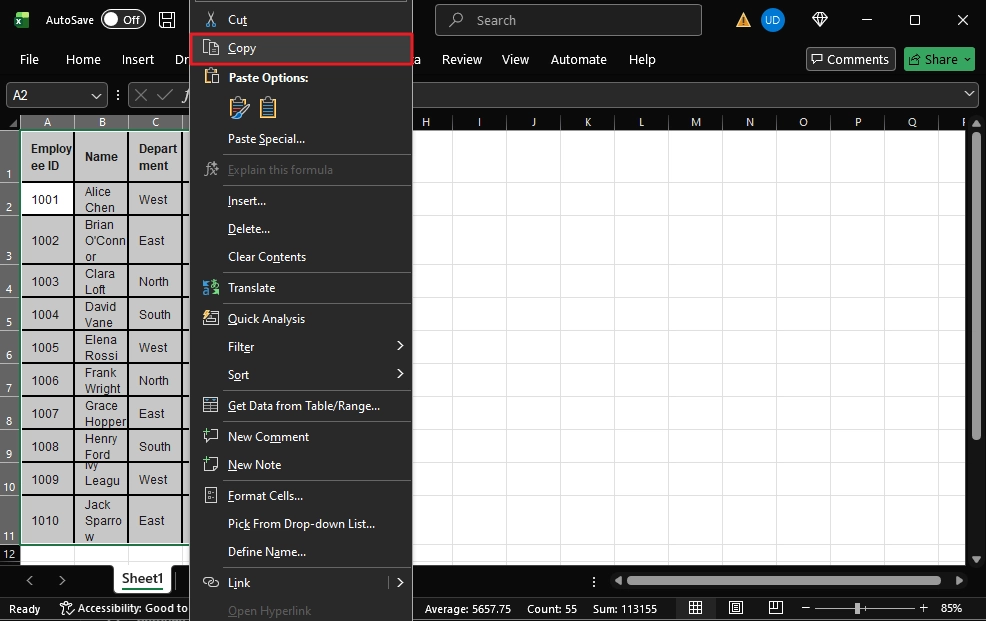
Task: Choose the second Paste Options clipboard icon
Action: pos(268,108)
